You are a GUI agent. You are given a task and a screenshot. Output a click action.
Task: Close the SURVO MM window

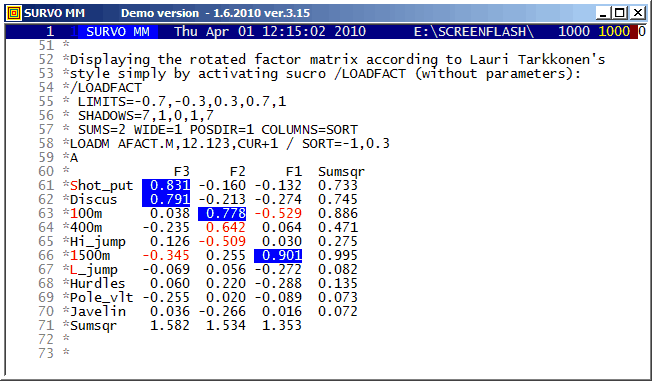pos(637,13)
